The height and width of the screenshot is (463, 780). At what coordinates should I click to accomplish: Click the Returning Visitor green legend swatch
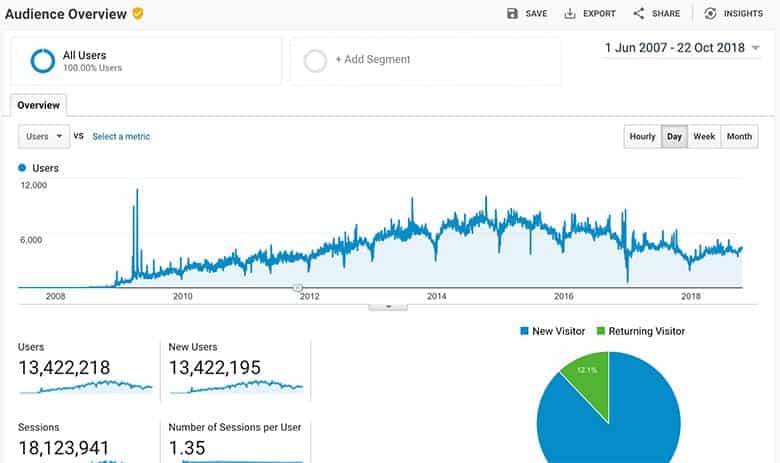(600, 331)
